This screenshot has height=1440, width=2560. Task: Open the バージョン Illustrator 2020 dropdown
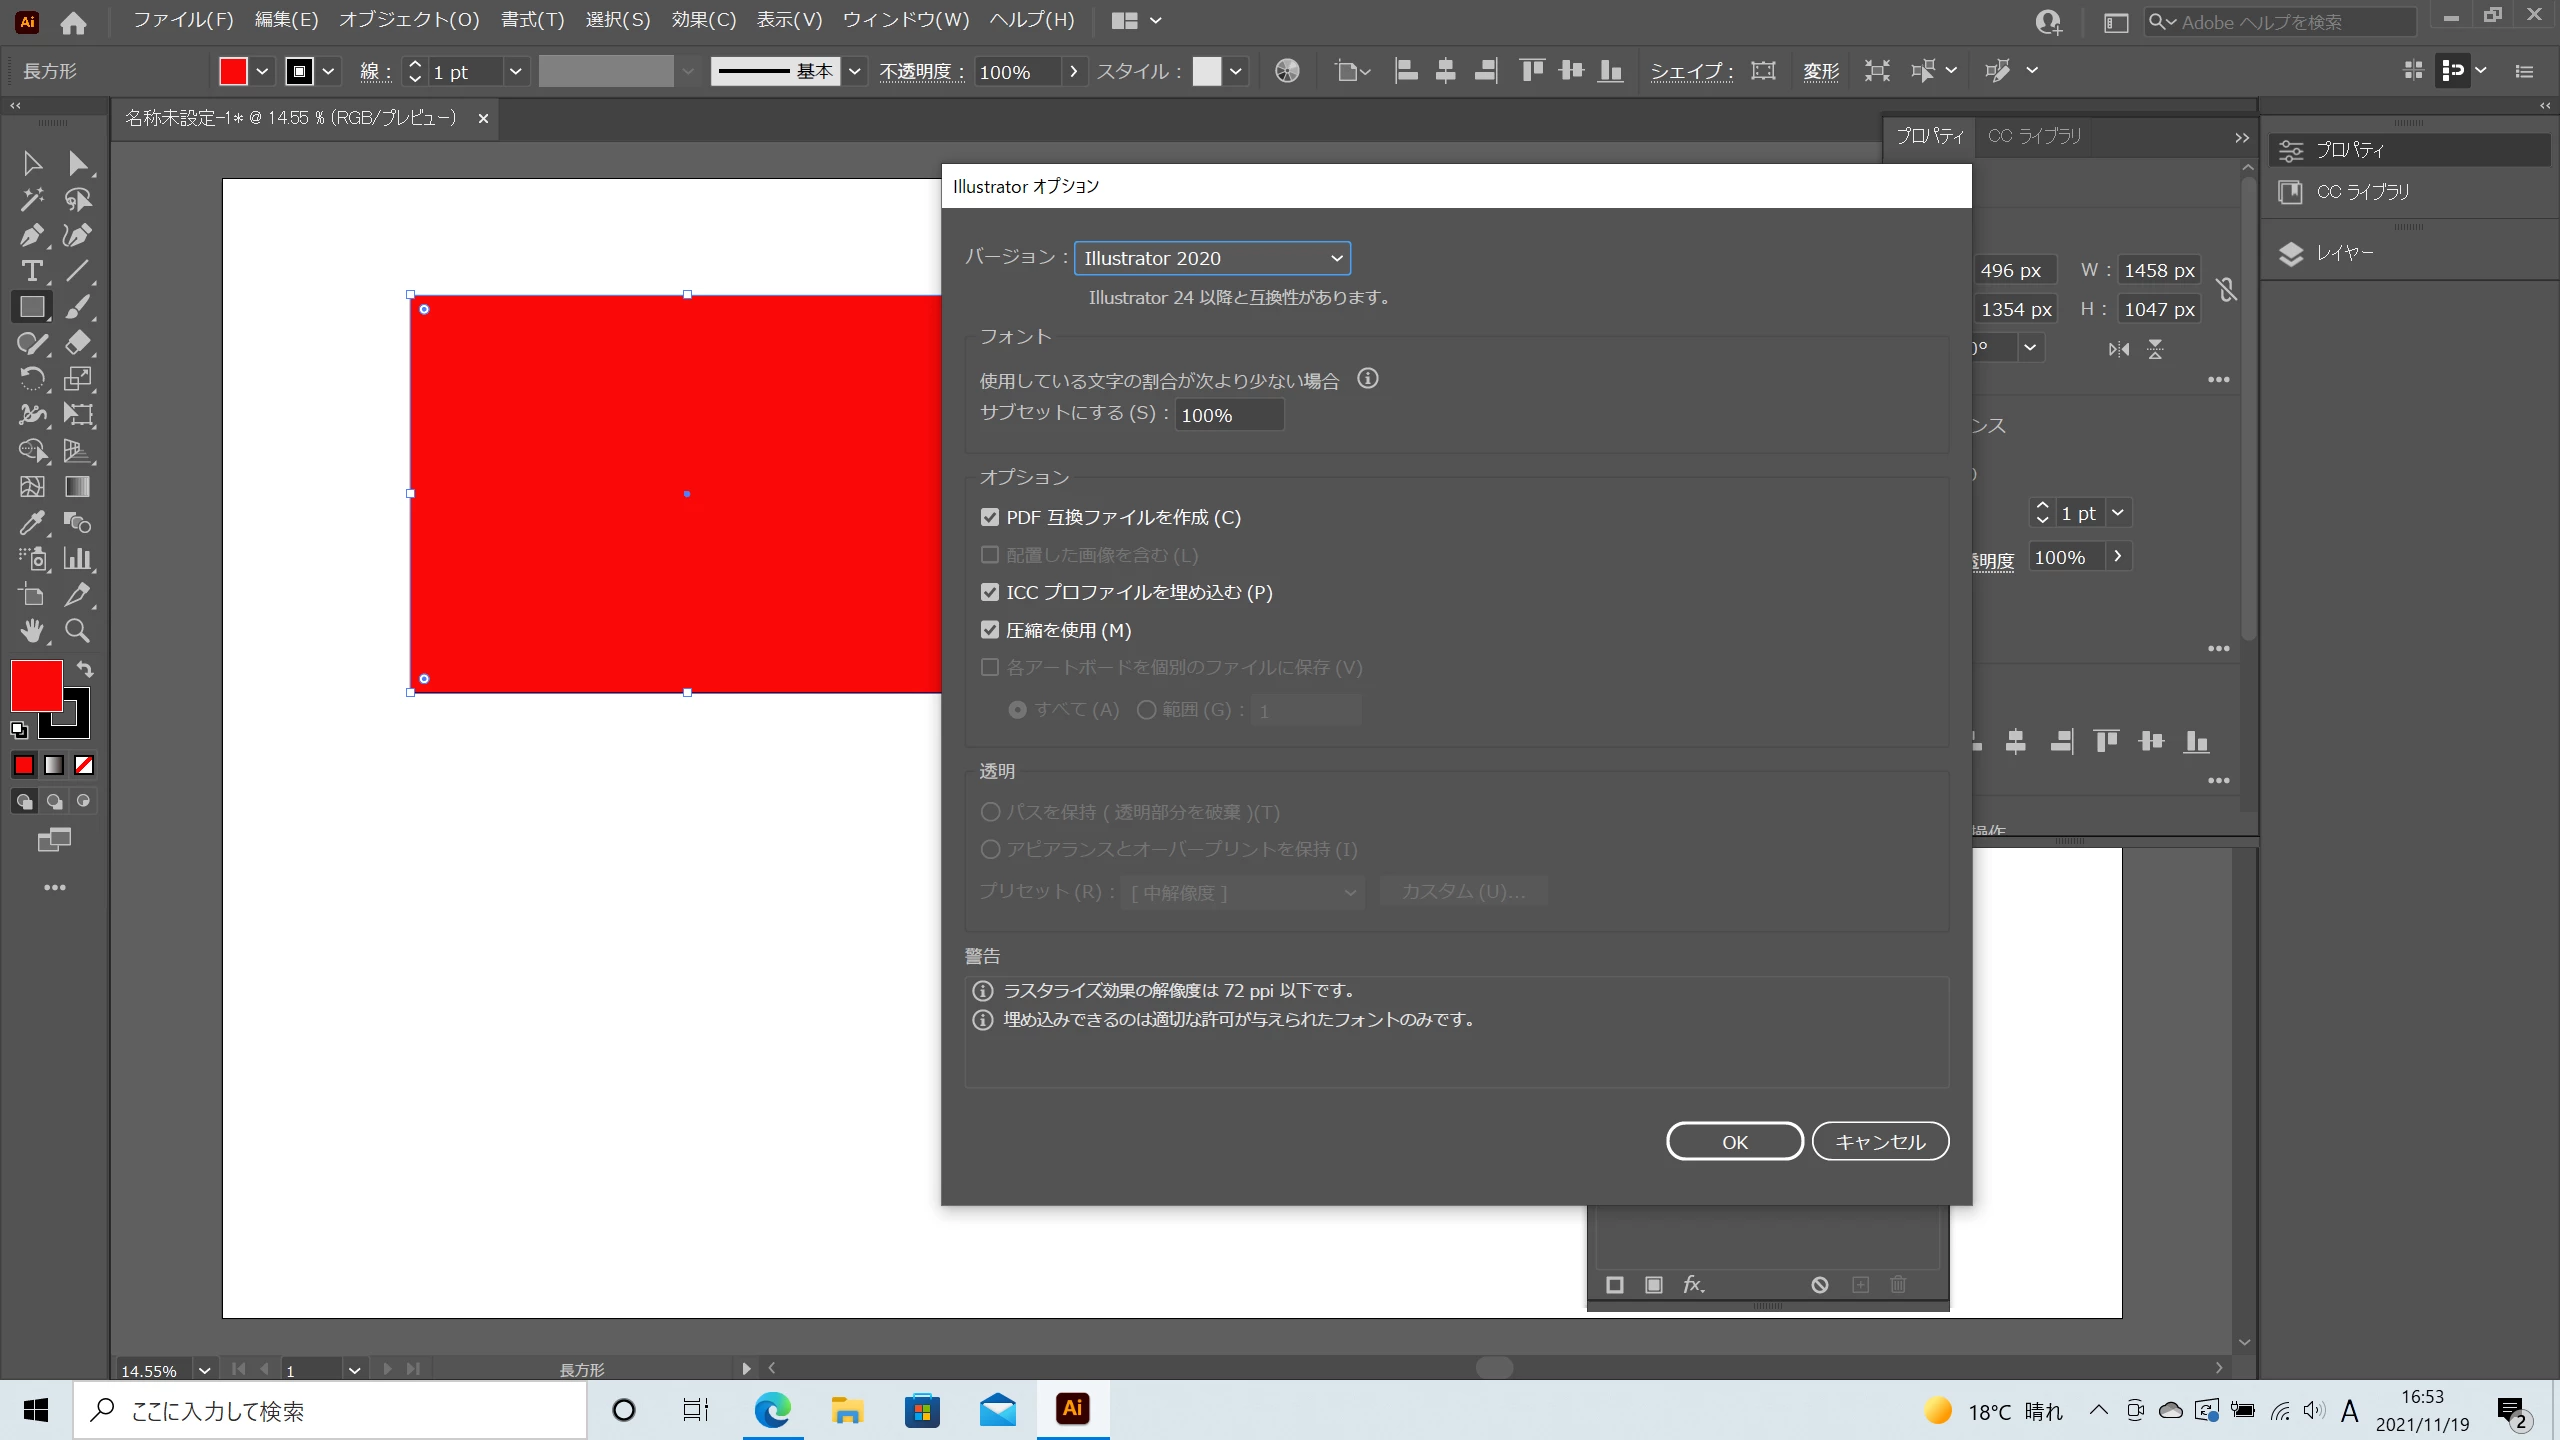[1212, 258]
